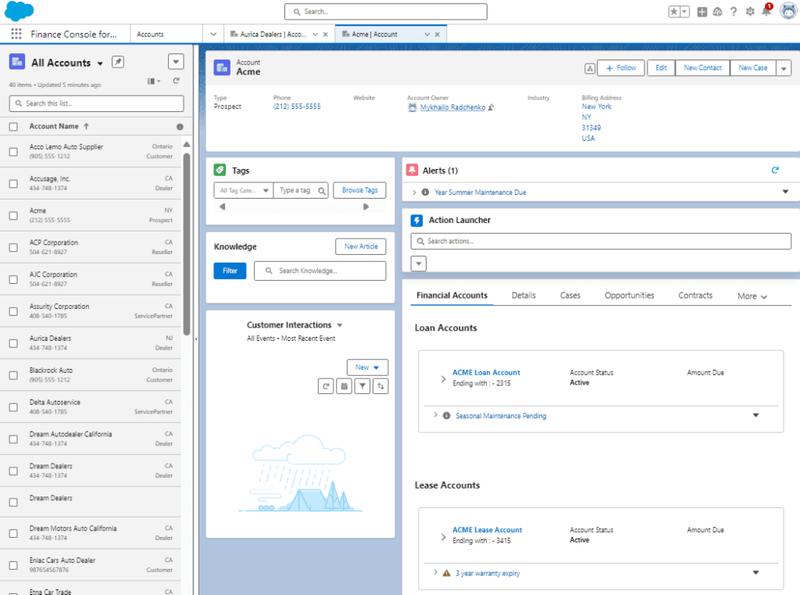Open the Accounts navigation dropdown chevron

pos(213,35)
